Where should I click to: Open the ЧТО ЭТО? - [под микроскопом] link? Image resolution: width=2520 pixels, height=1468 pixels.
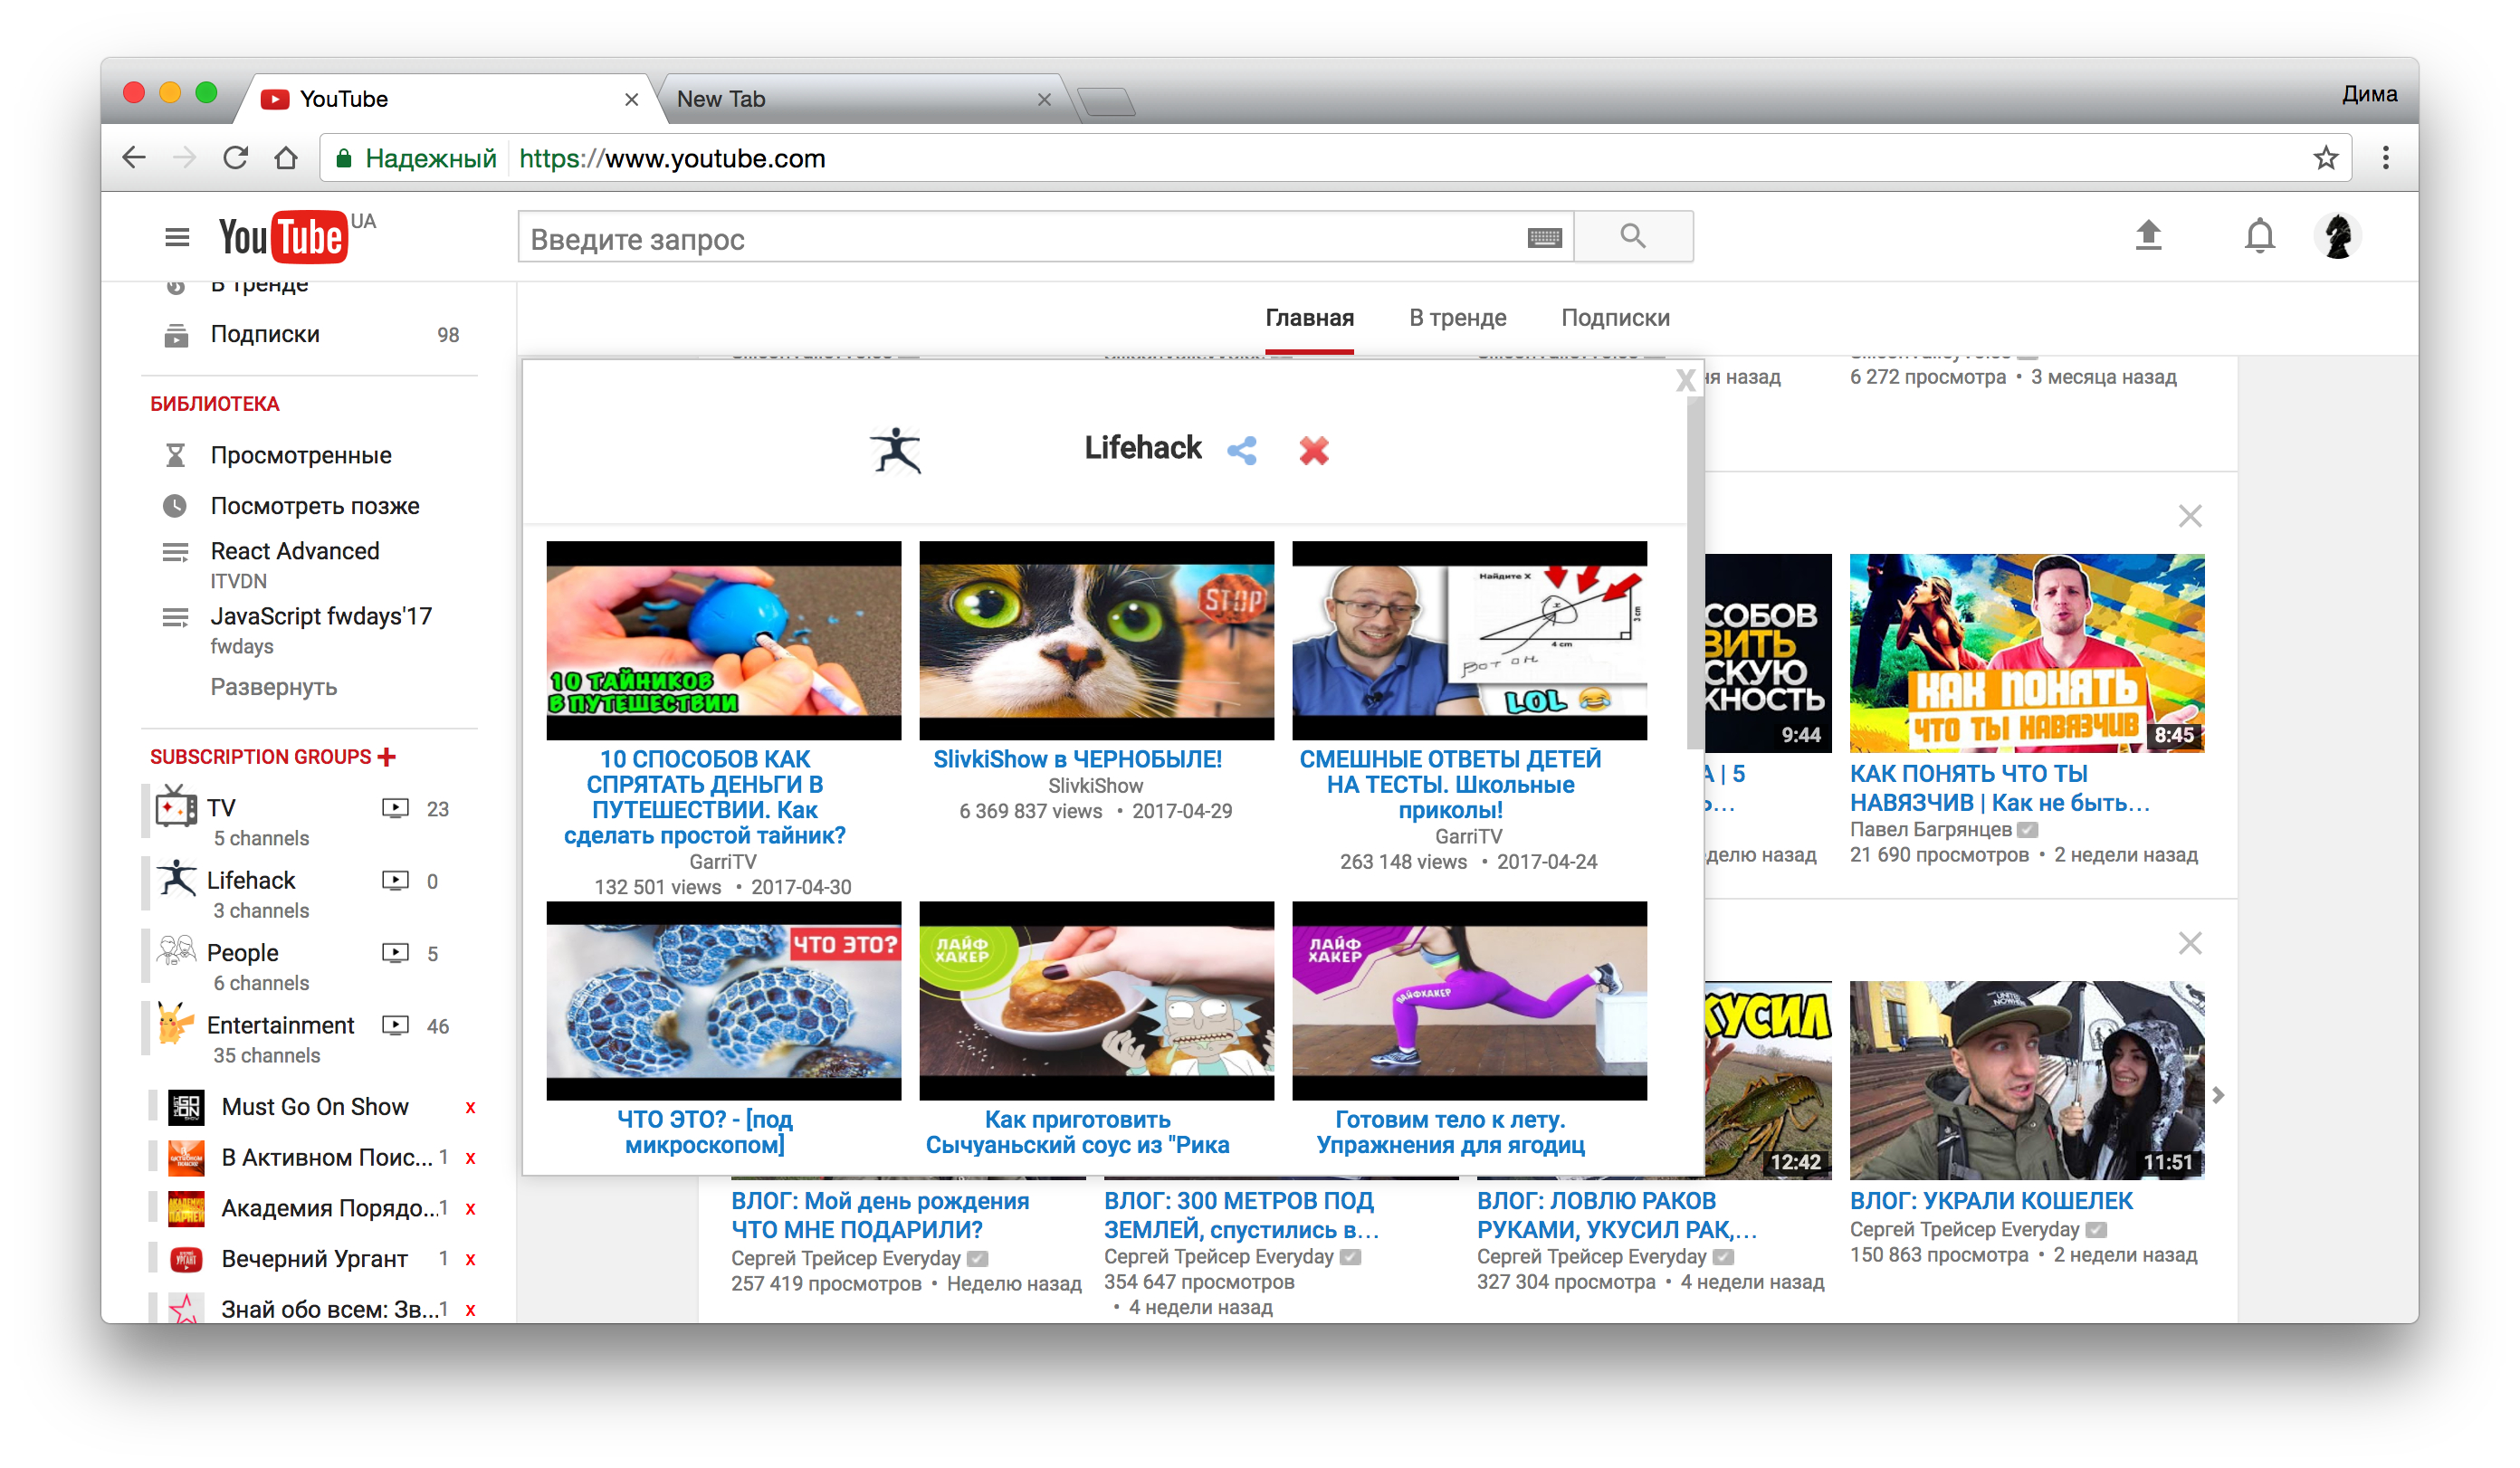[x=705, y=1132]
